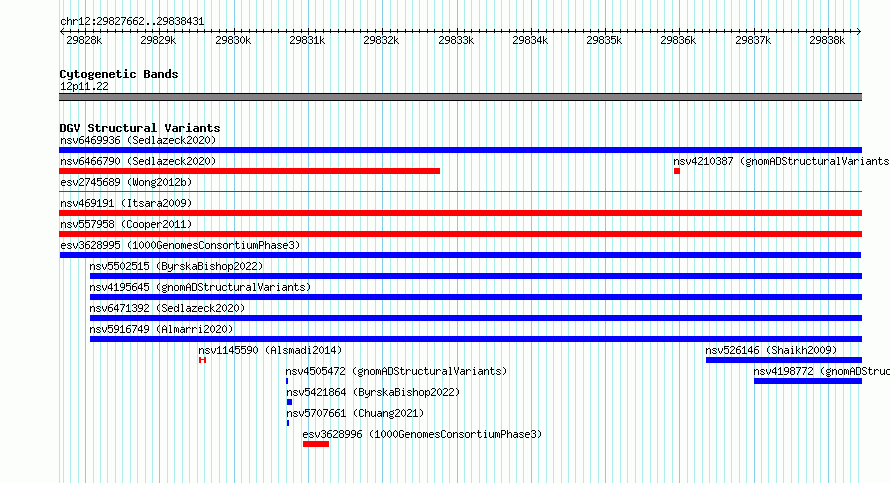Open nsv5707661 (Chuang2021) variant
The height and width of the screenshot is (483, 890).
point(355,413)
